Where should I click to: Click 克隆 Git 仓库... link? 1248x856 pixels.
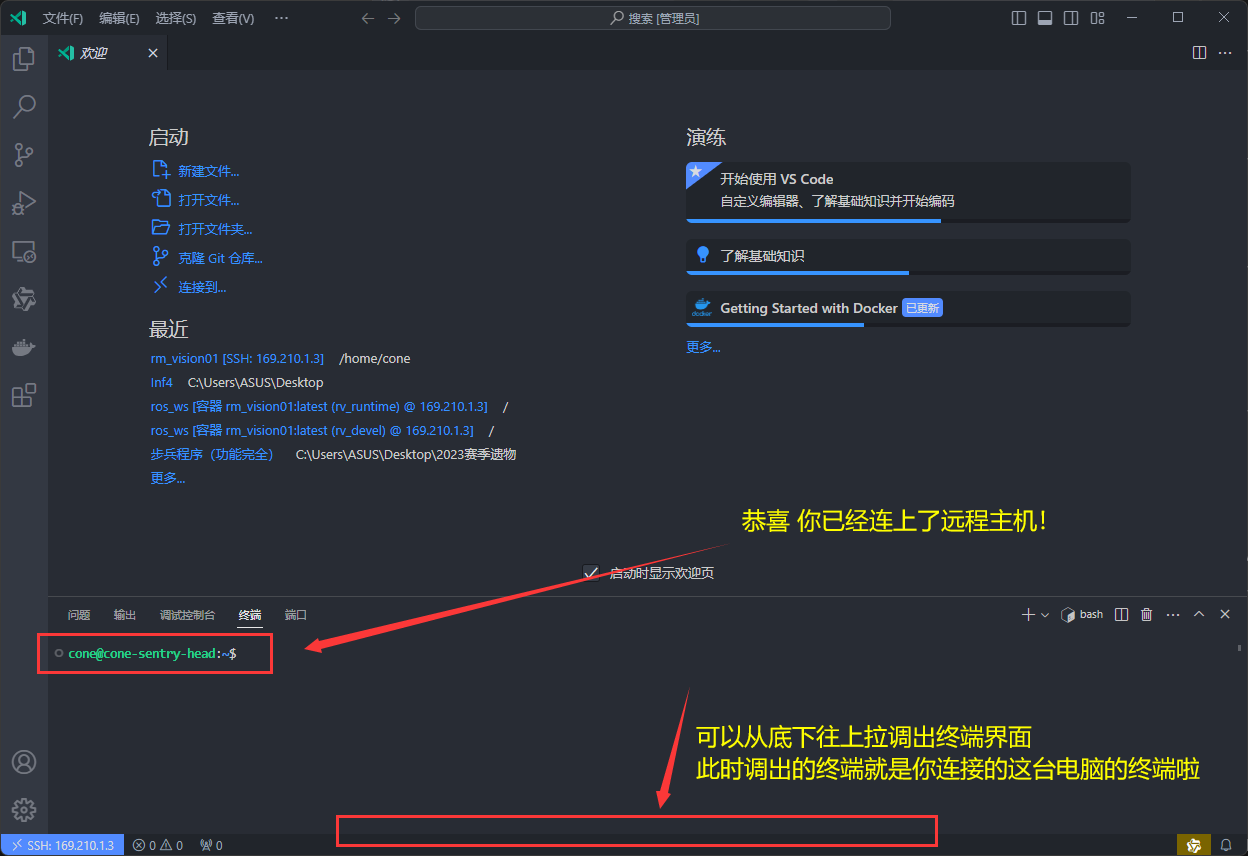coord(220,258)
